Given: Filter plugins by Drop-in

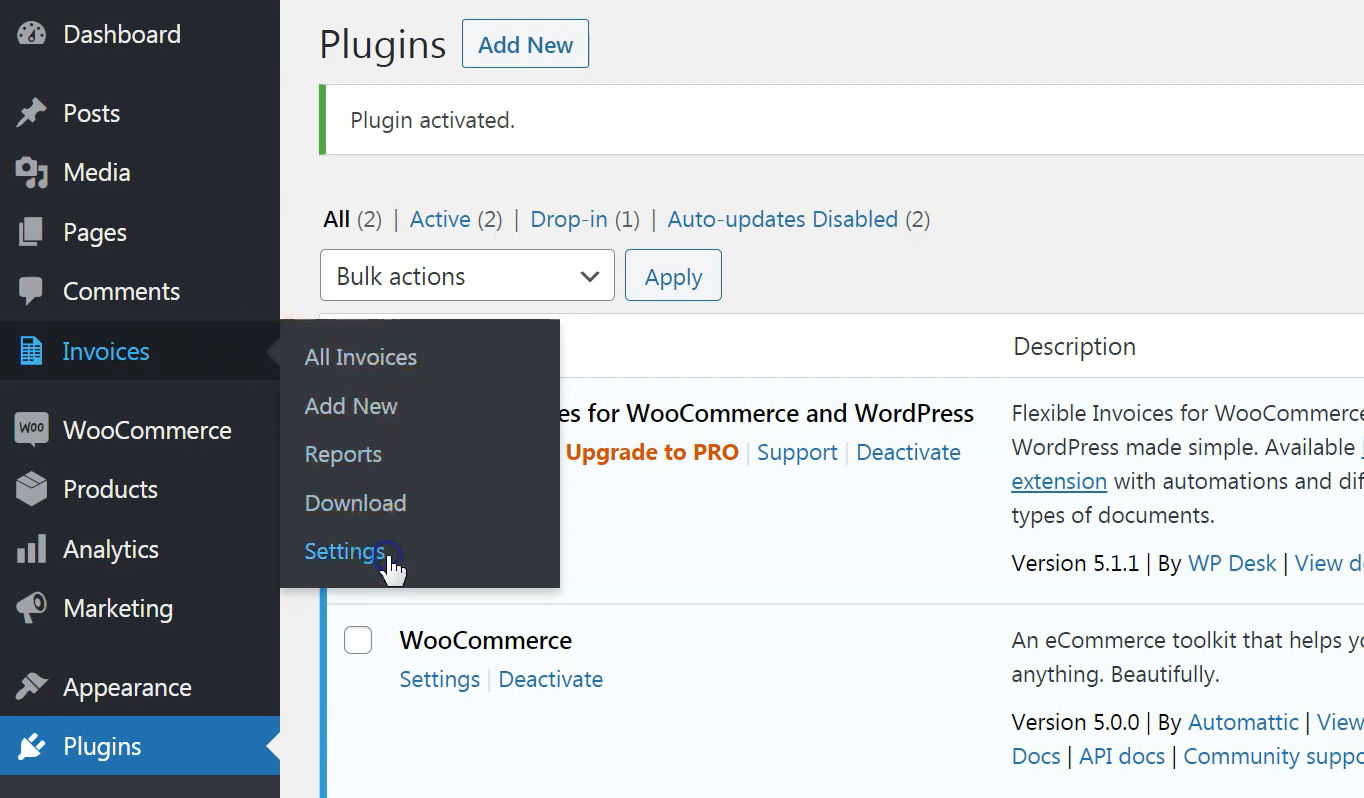Looking at the screenshot, I should 569,219.
